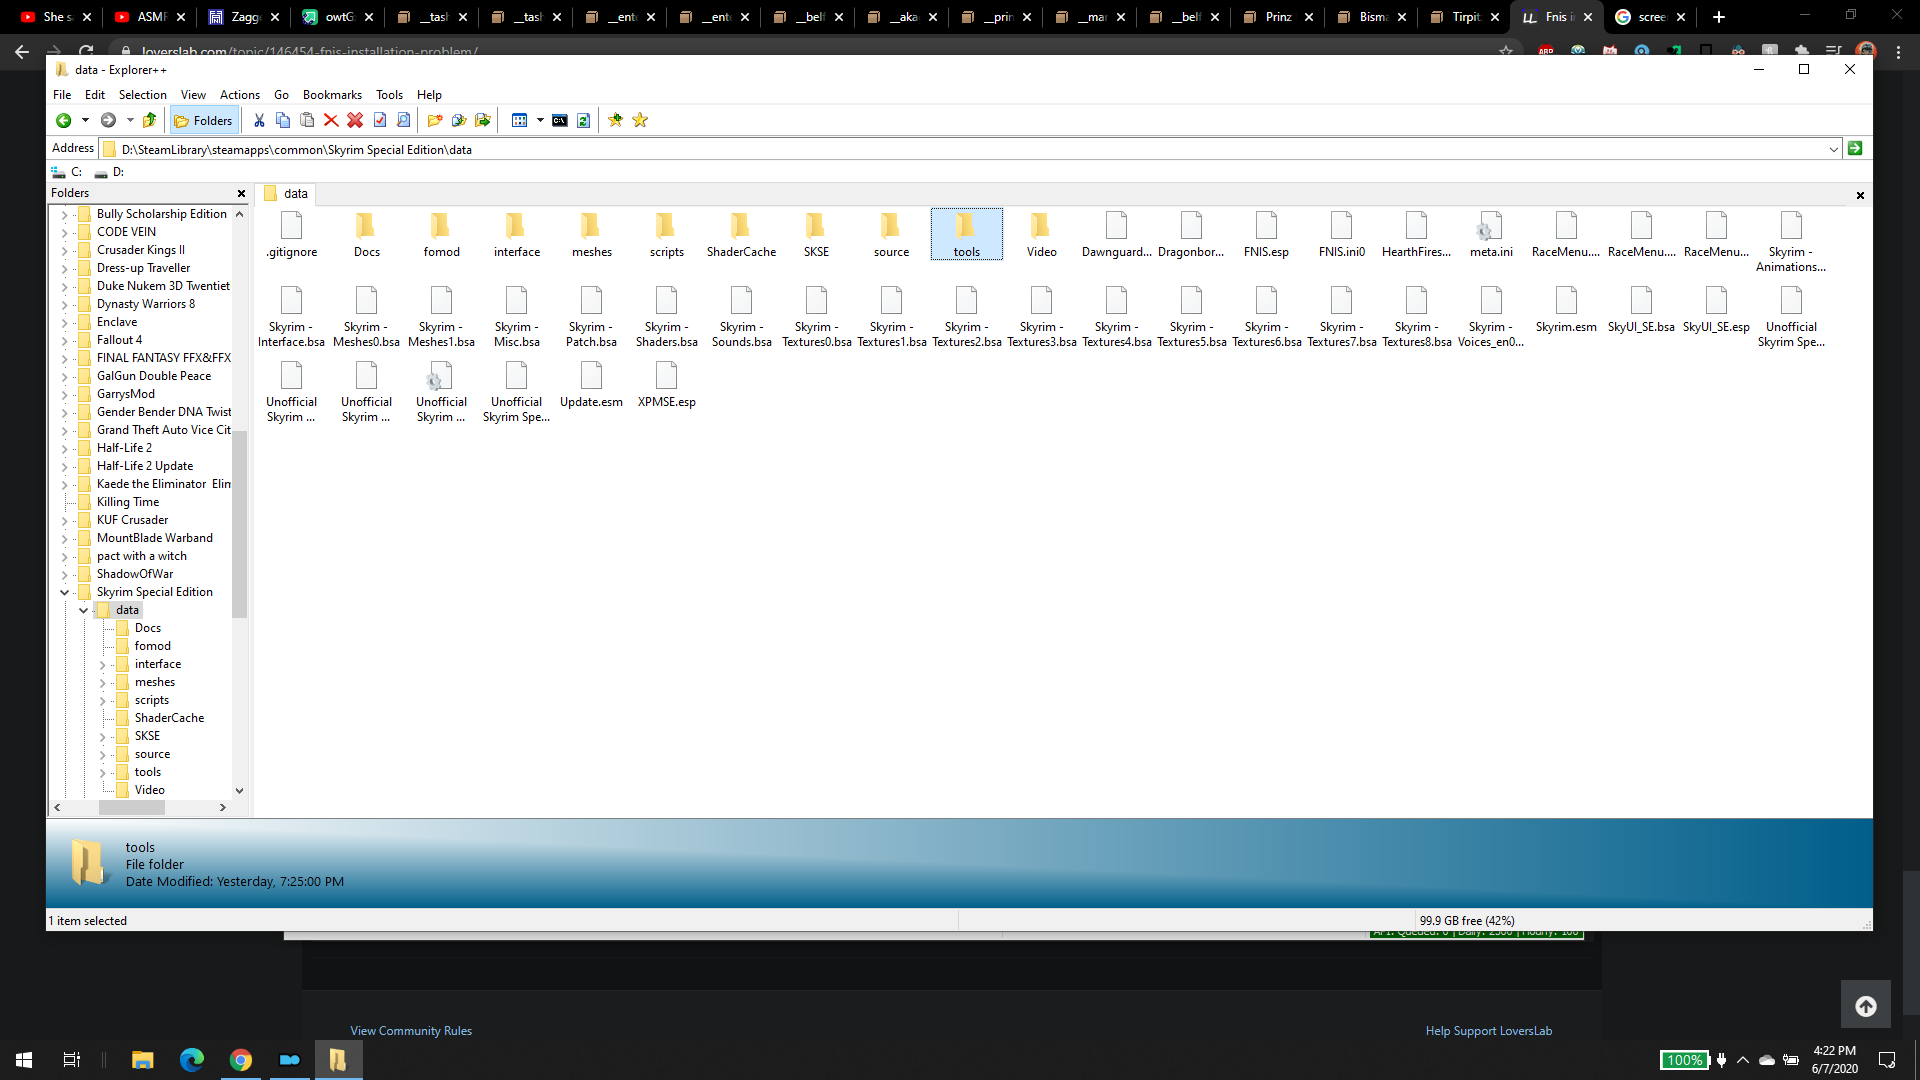Create a new folder with toolbar icon
Image resolution: width=1920 pixels, height=1080 pixels.
pos(435,121)
